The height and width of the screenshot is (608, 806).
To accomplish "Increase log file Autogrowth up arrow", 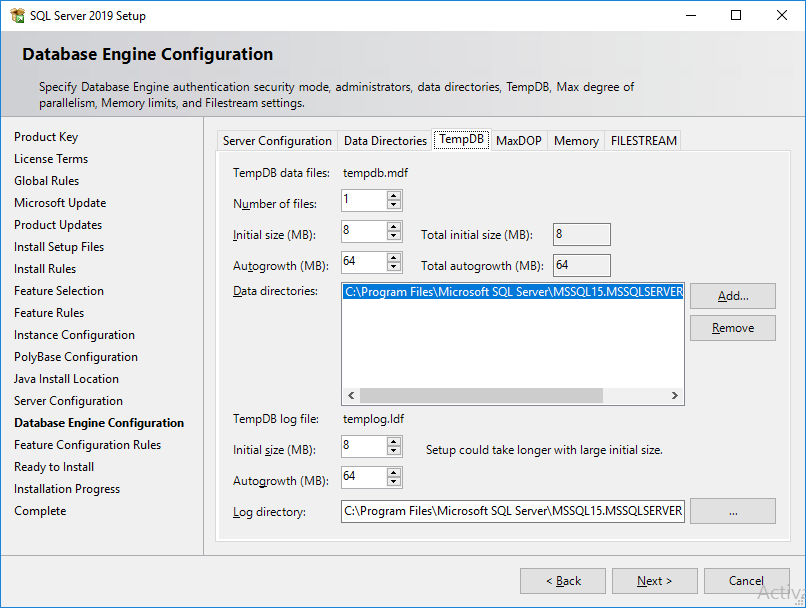I will (x=394, y=472).
